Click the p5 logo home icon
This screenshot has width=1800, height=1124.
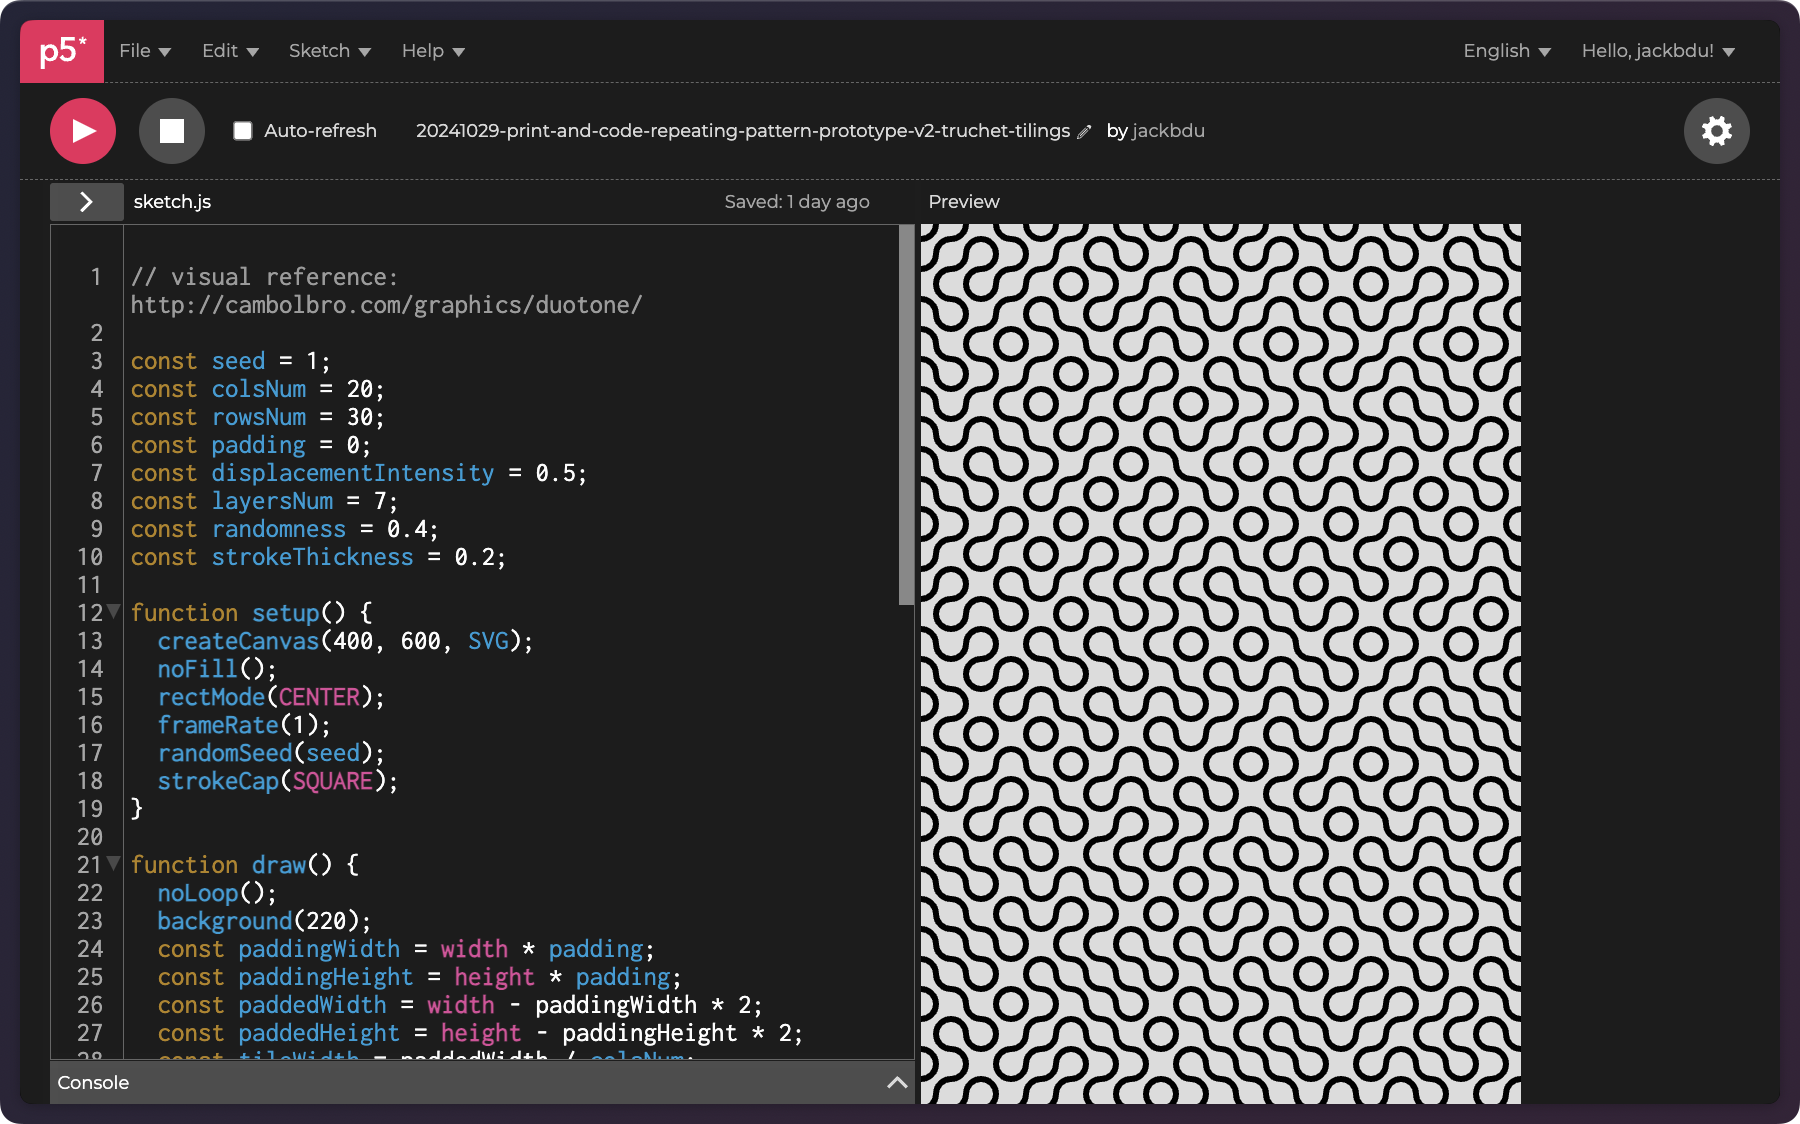click(x=62, y=51)
